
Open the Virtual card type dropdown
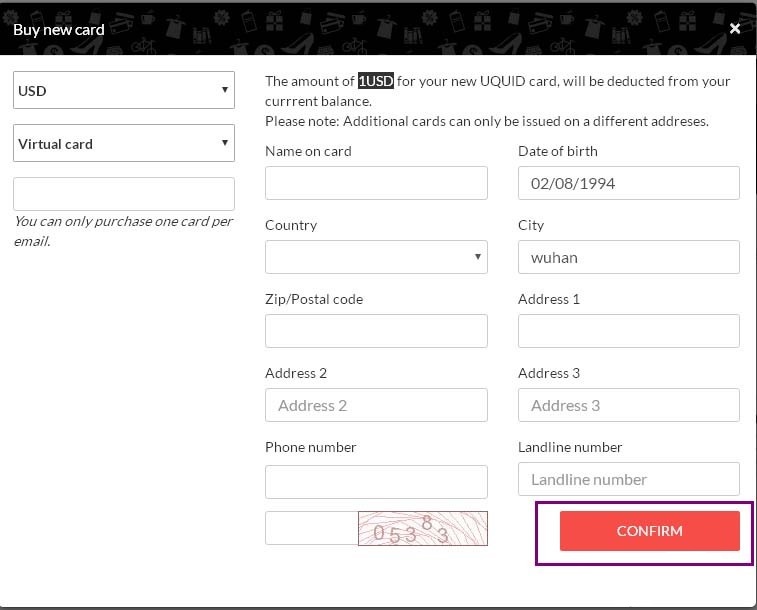point(124,143)
